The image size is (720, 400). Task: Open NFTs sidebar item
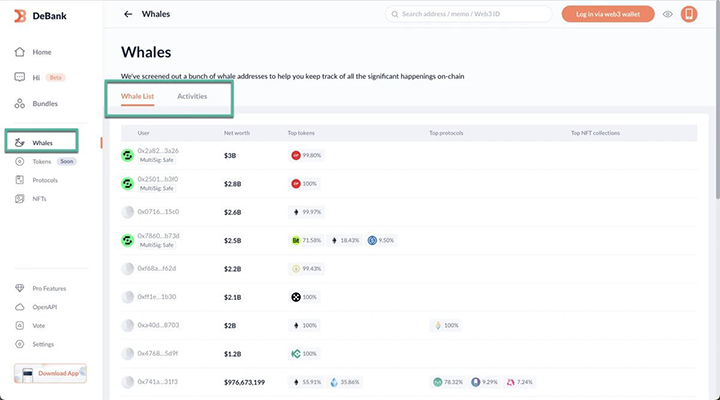[x=39, y=198]
